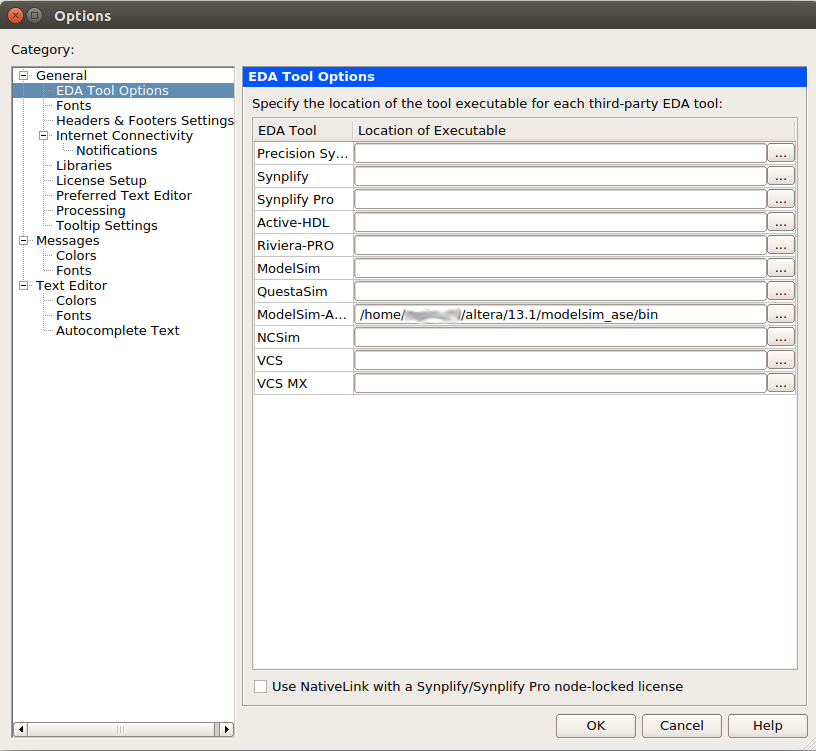Click the NCSim path input field
This screenshot has width=816, height=751.
560,337
